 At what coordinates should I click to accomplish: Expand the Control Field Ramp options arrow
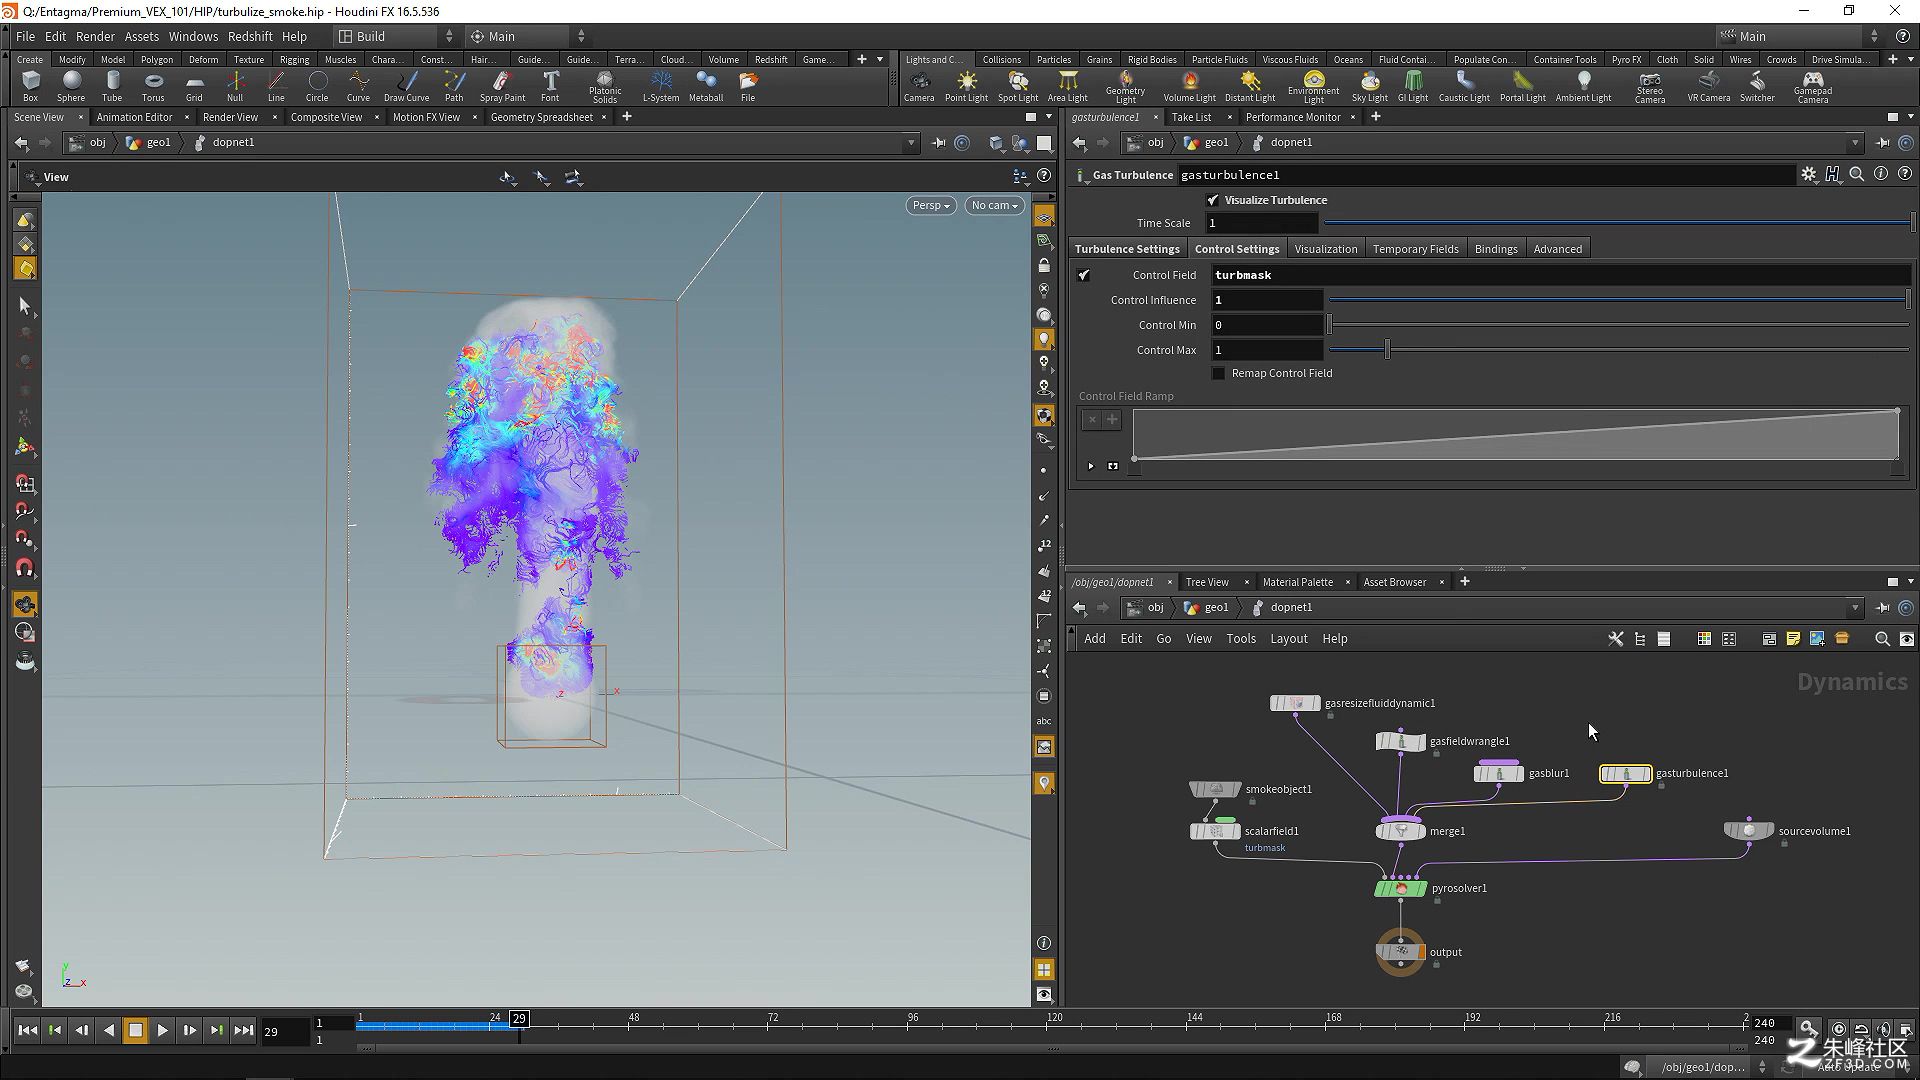click(1091, 466)
